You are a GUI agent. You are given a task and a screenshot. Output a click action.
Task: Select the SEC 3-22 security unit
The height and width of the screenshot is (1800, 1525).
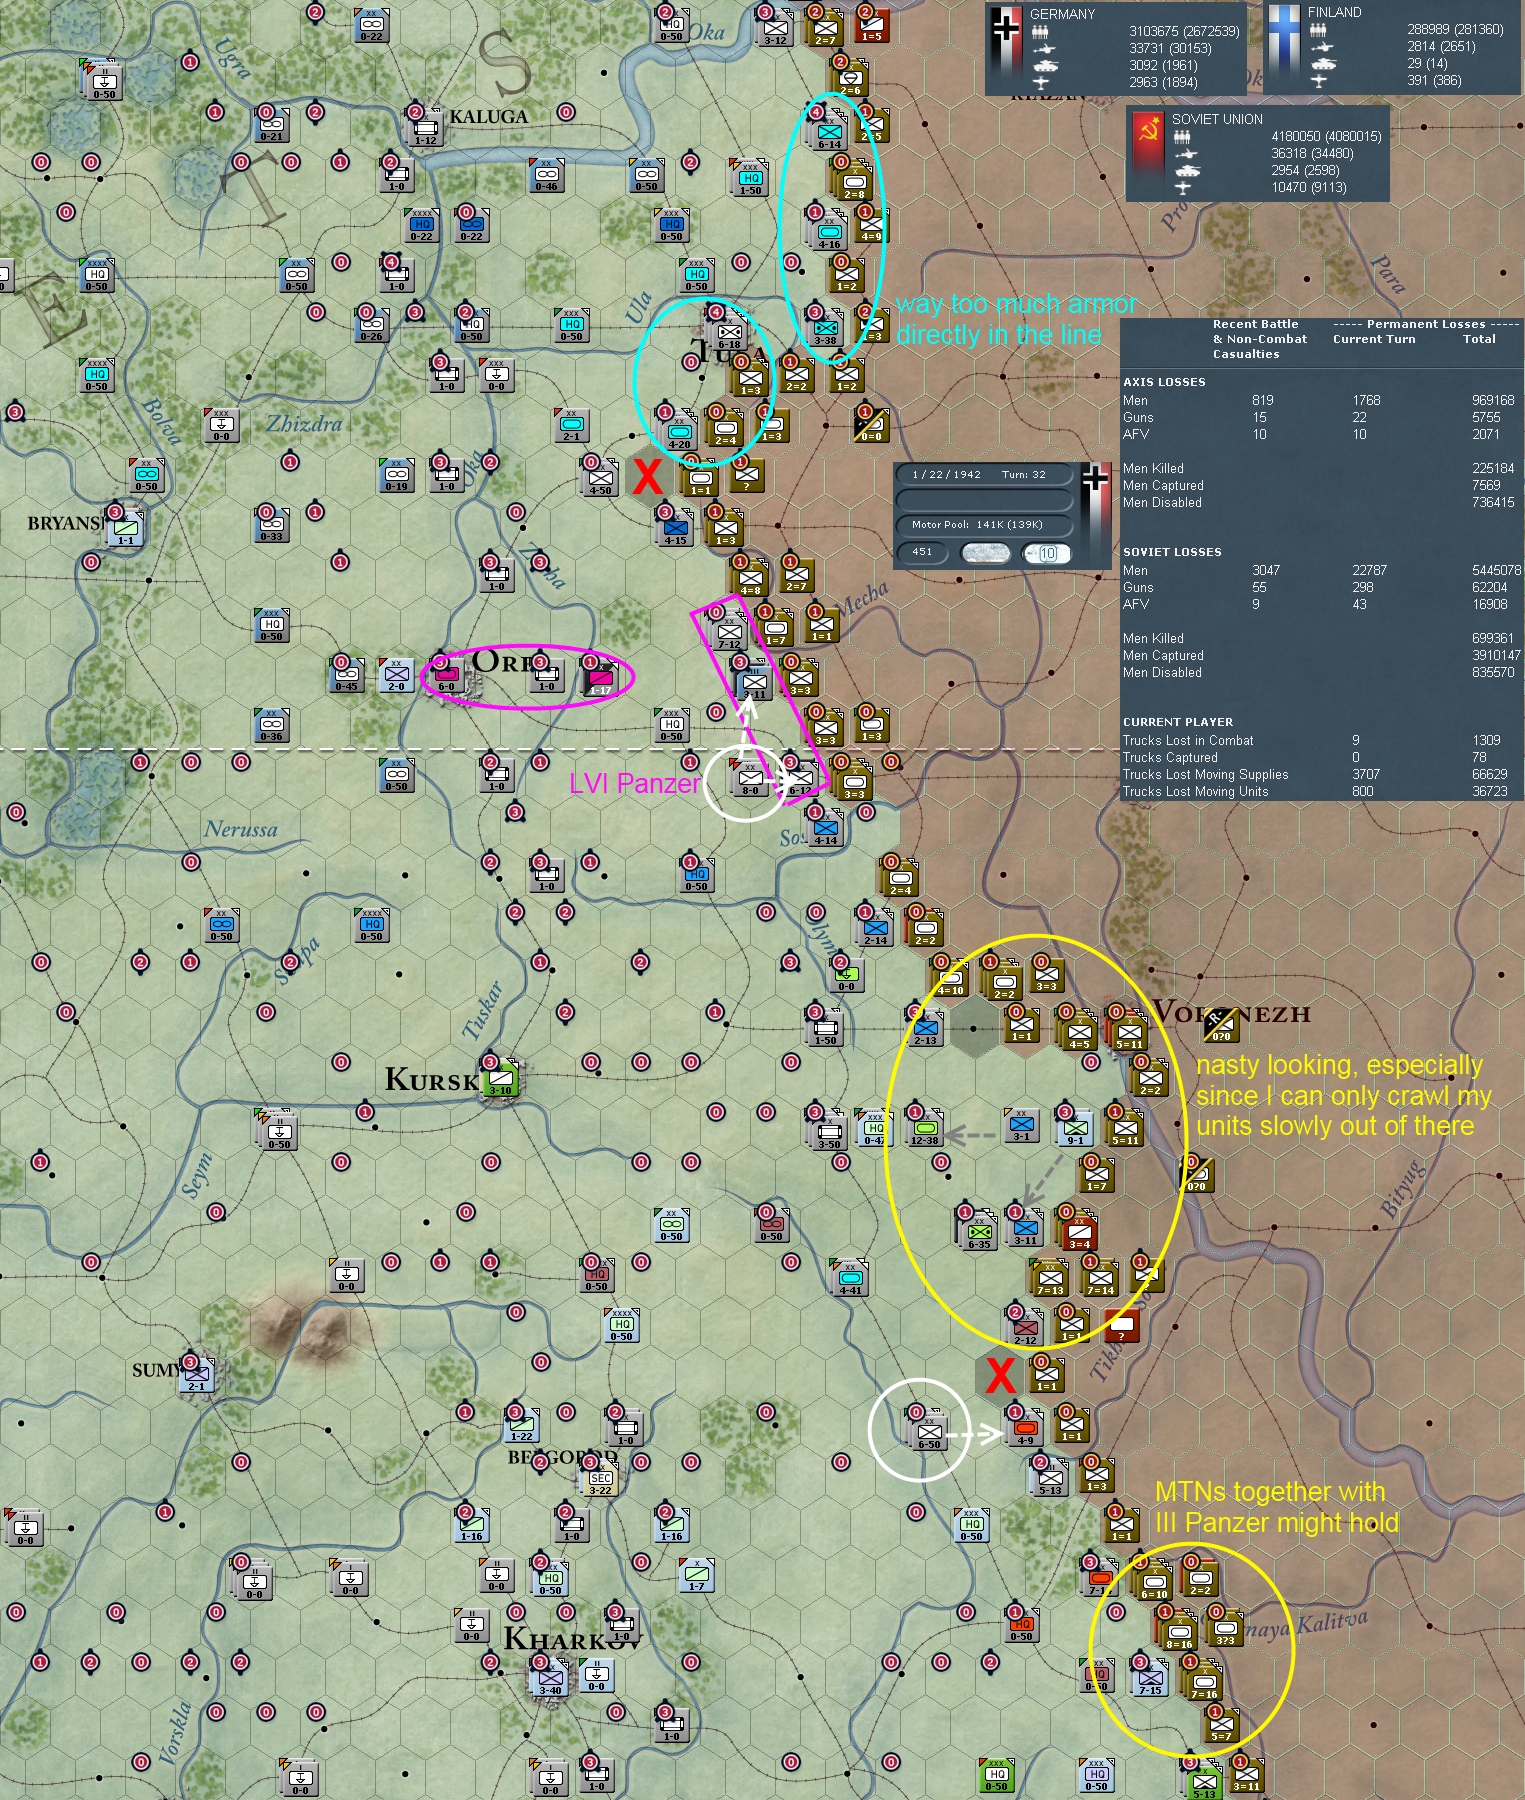600,1478
